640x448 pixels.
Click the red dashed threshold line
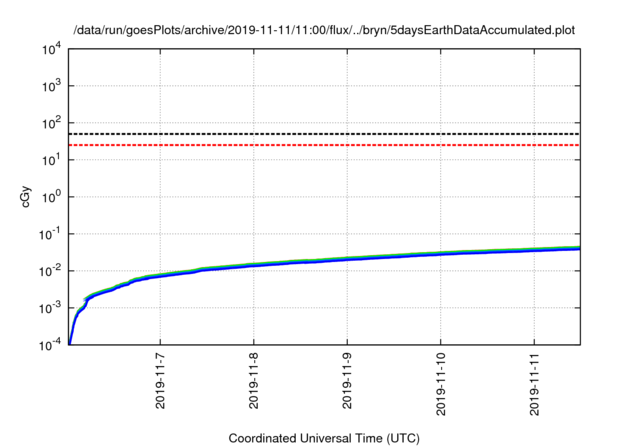pyautogui.click(x=324, y=145)
